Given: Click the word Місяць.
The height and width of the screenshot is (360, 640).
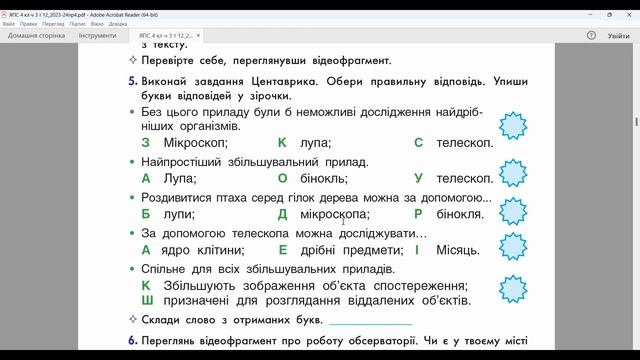Looking at the screenshot, I should [x=458, y=250].
